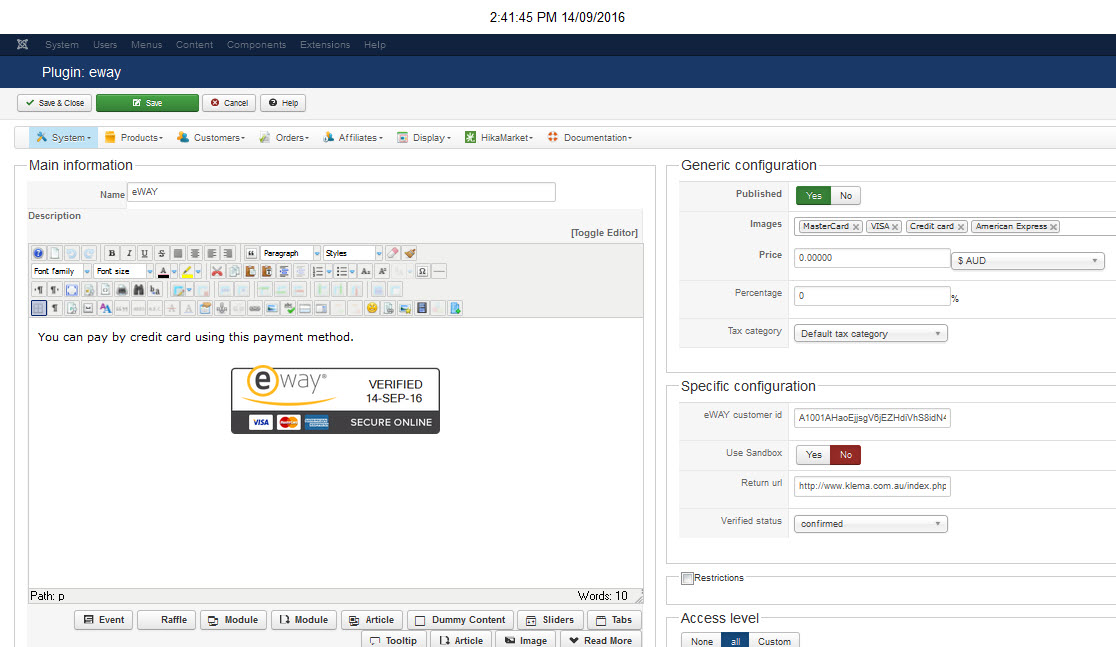
Task: Open the Components top menu
Action: 256,44
